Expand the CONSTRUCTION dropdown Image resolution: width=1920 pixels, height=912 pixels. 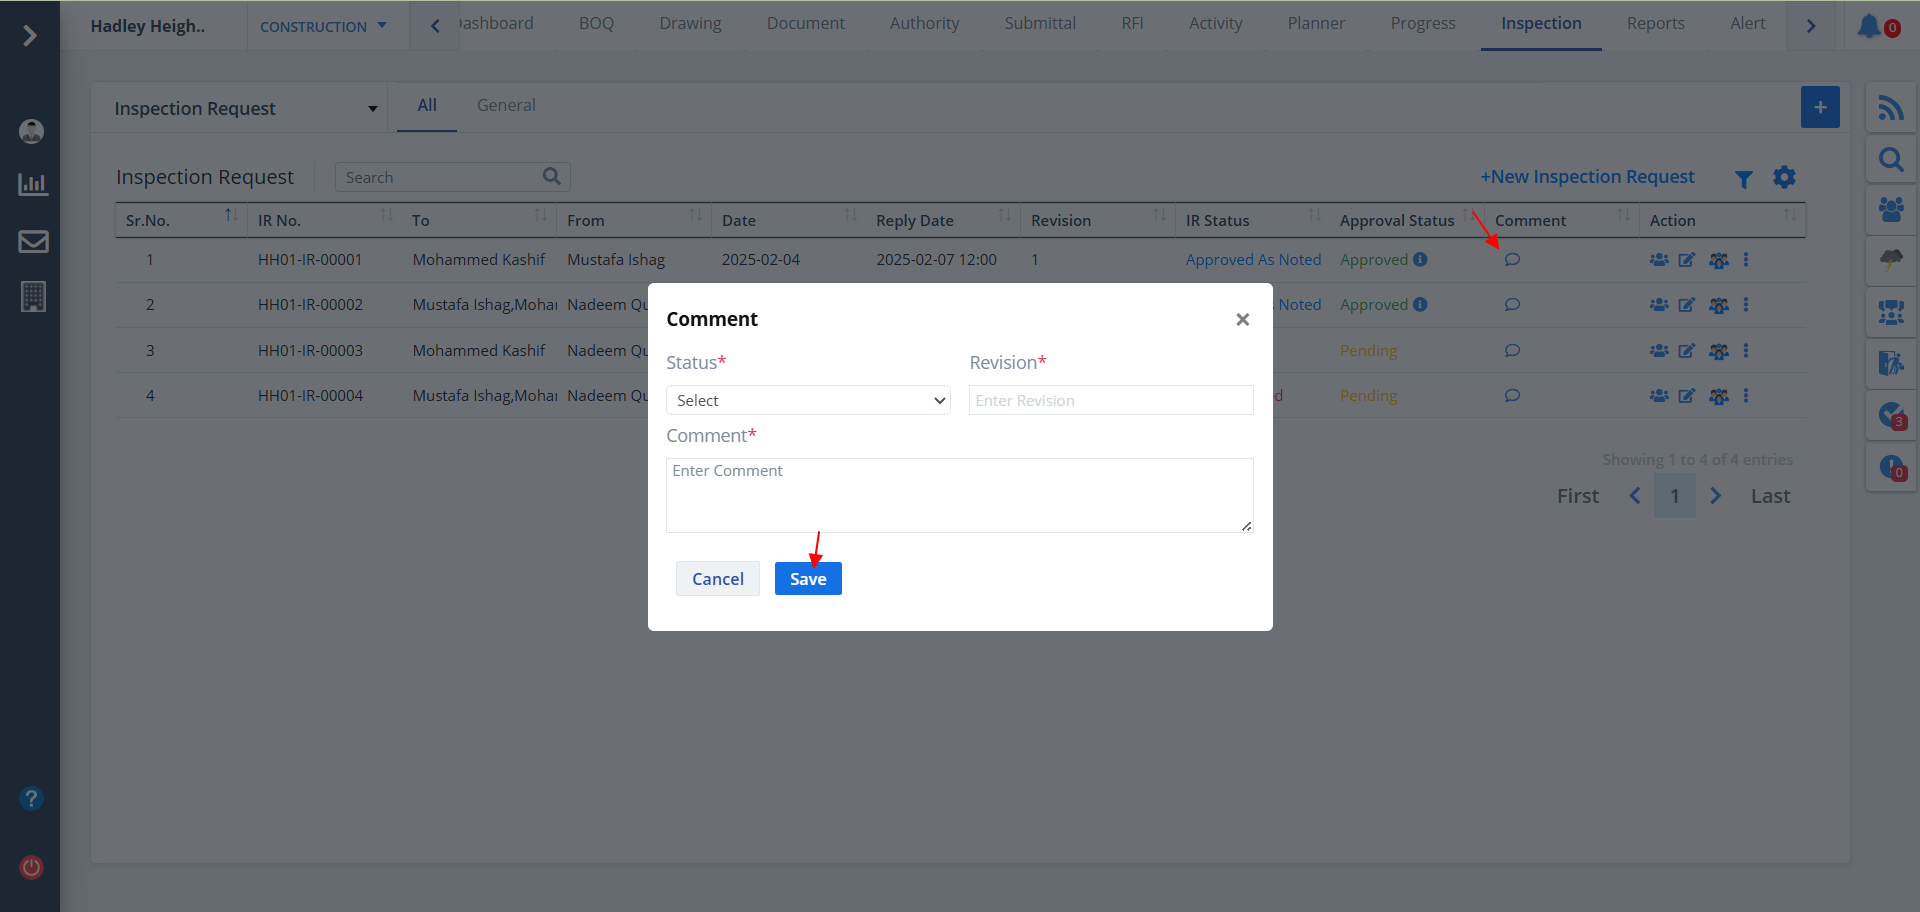point(323,27)
